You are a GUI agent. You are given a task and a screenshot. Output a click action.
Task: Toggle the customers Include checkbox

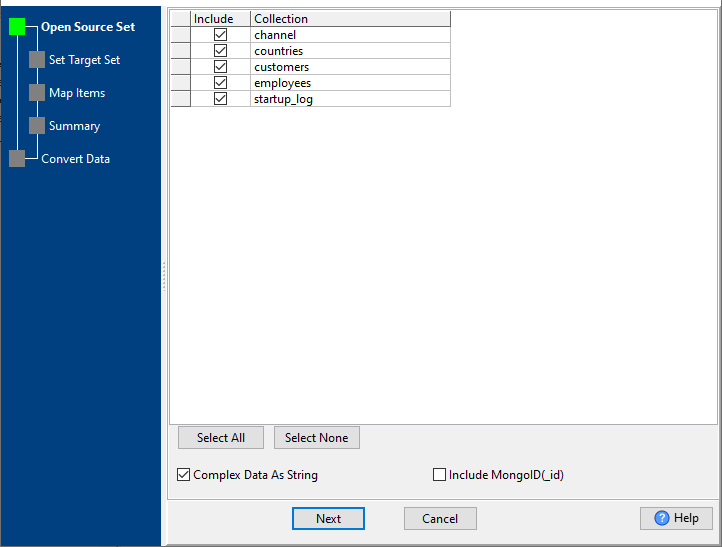(221, 67)
